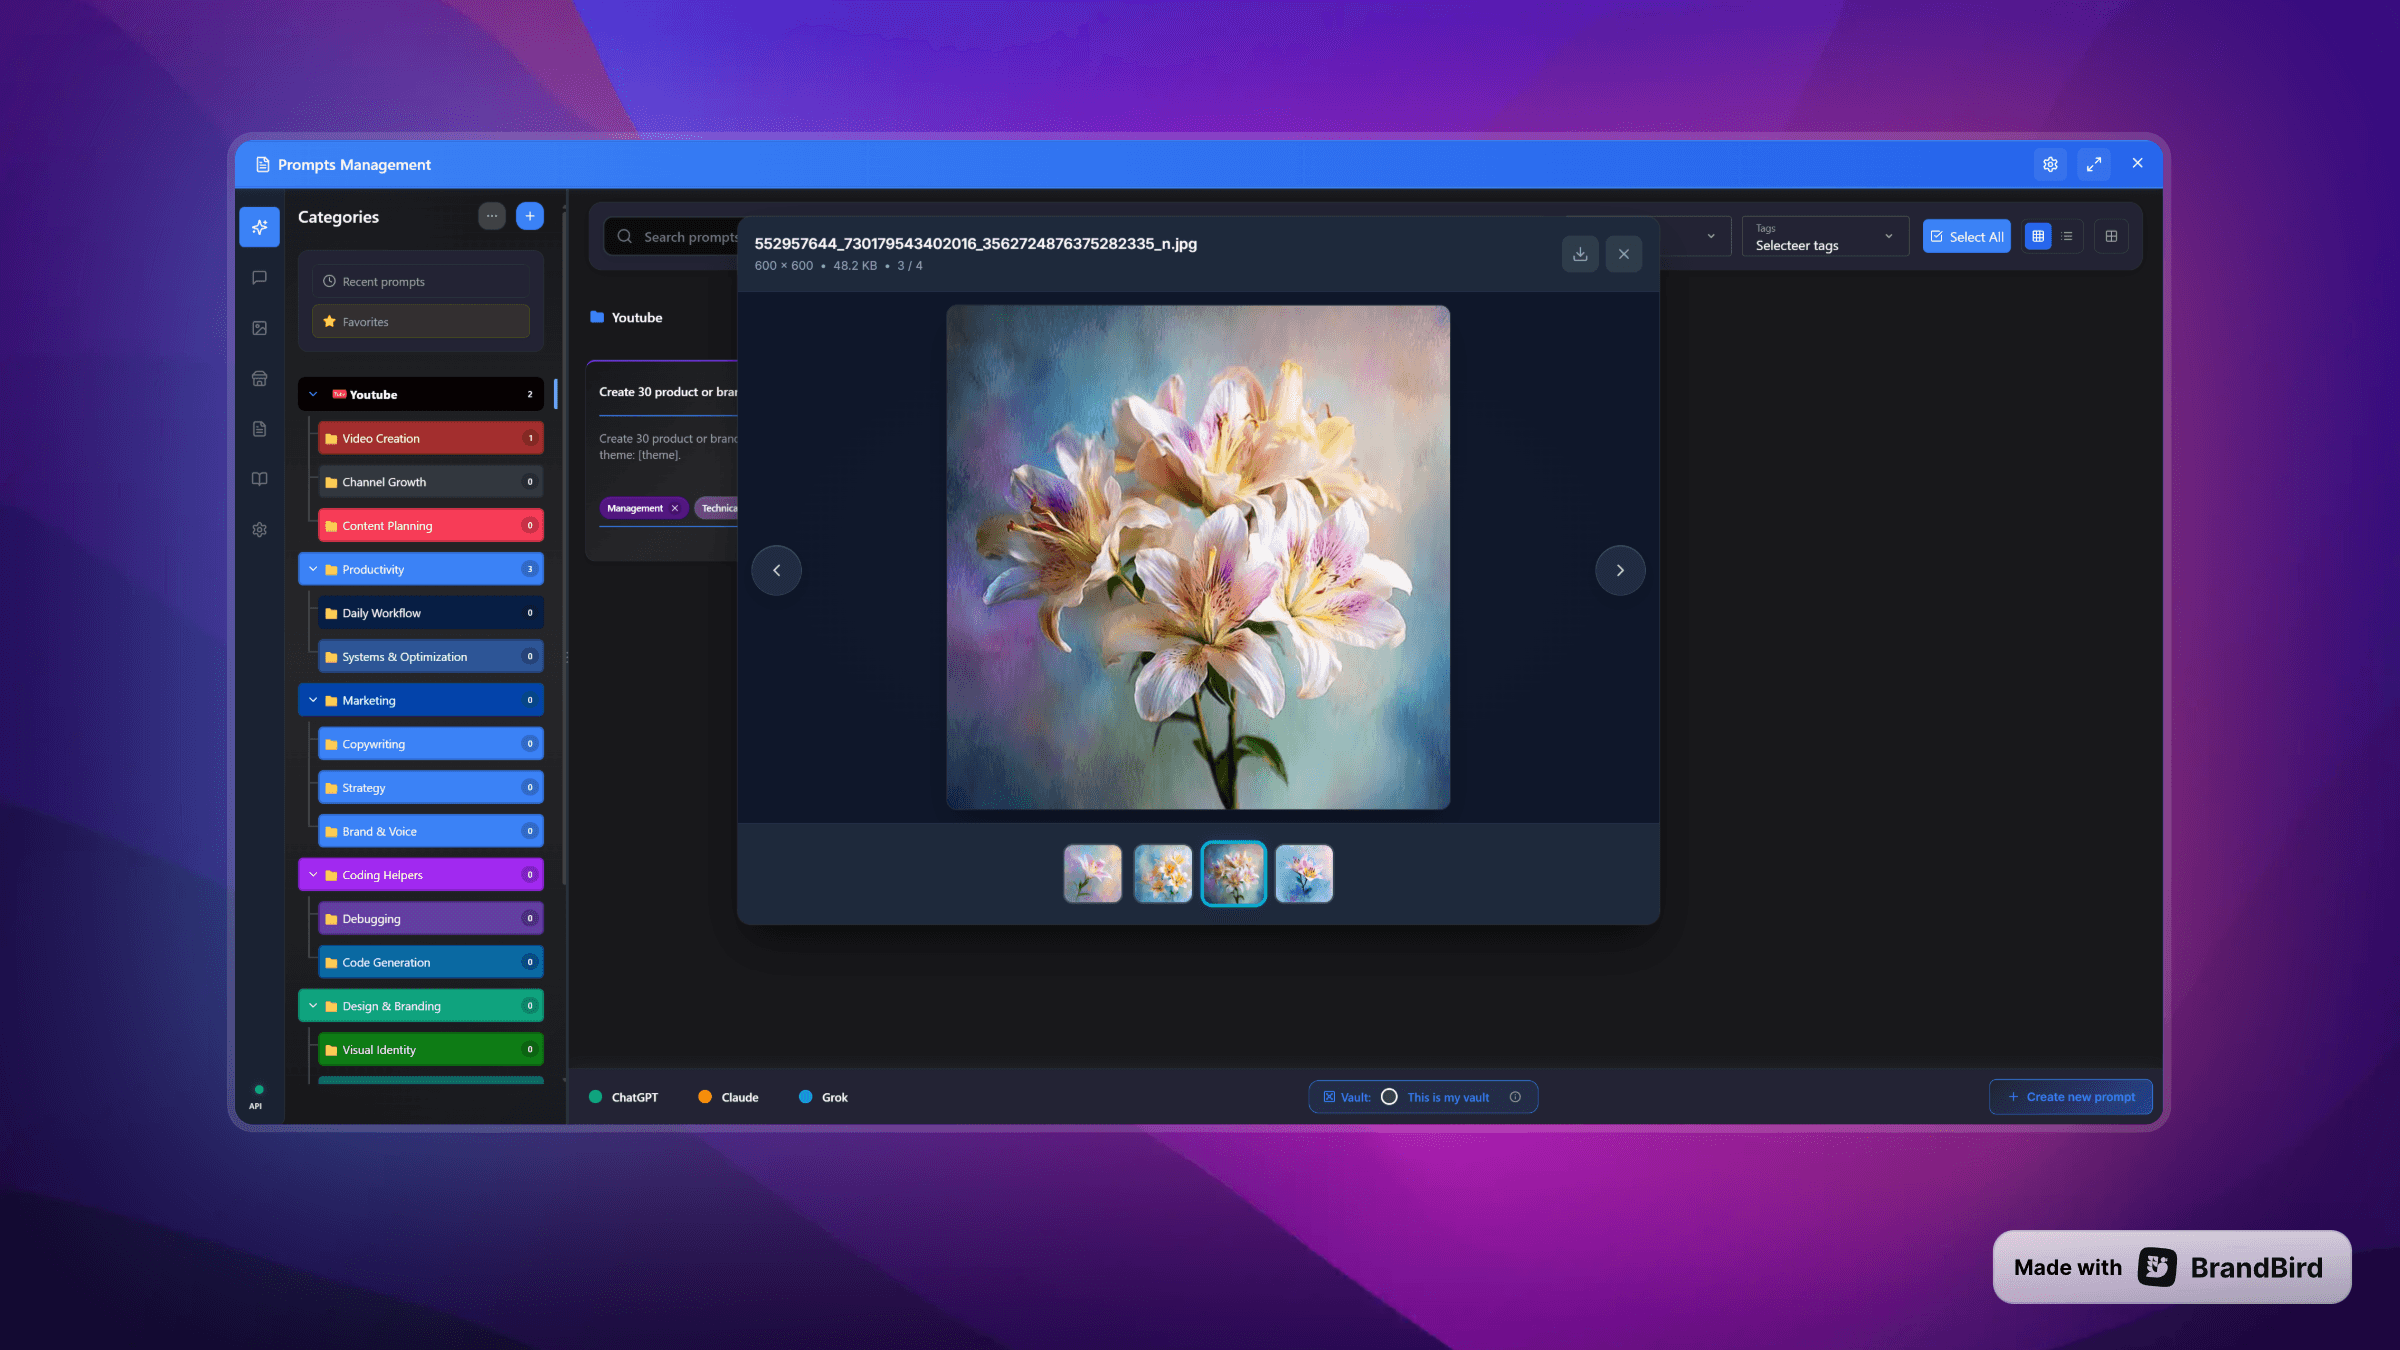
Task: Remove the Management tag from the prompt
Action: 676,508
